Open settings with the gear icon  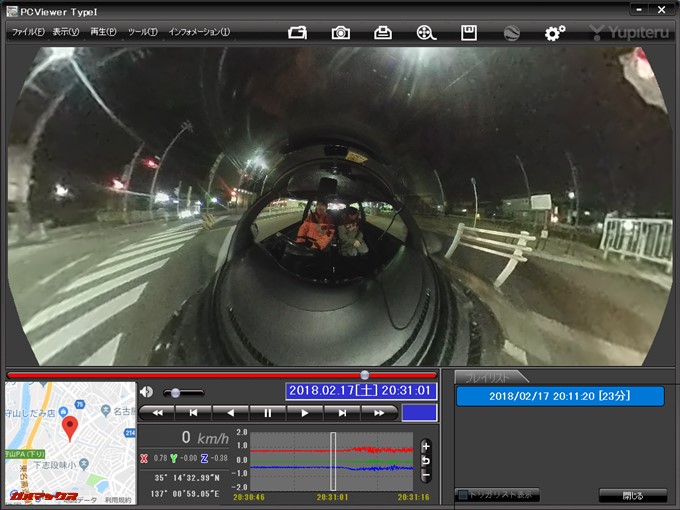[554, 33]
